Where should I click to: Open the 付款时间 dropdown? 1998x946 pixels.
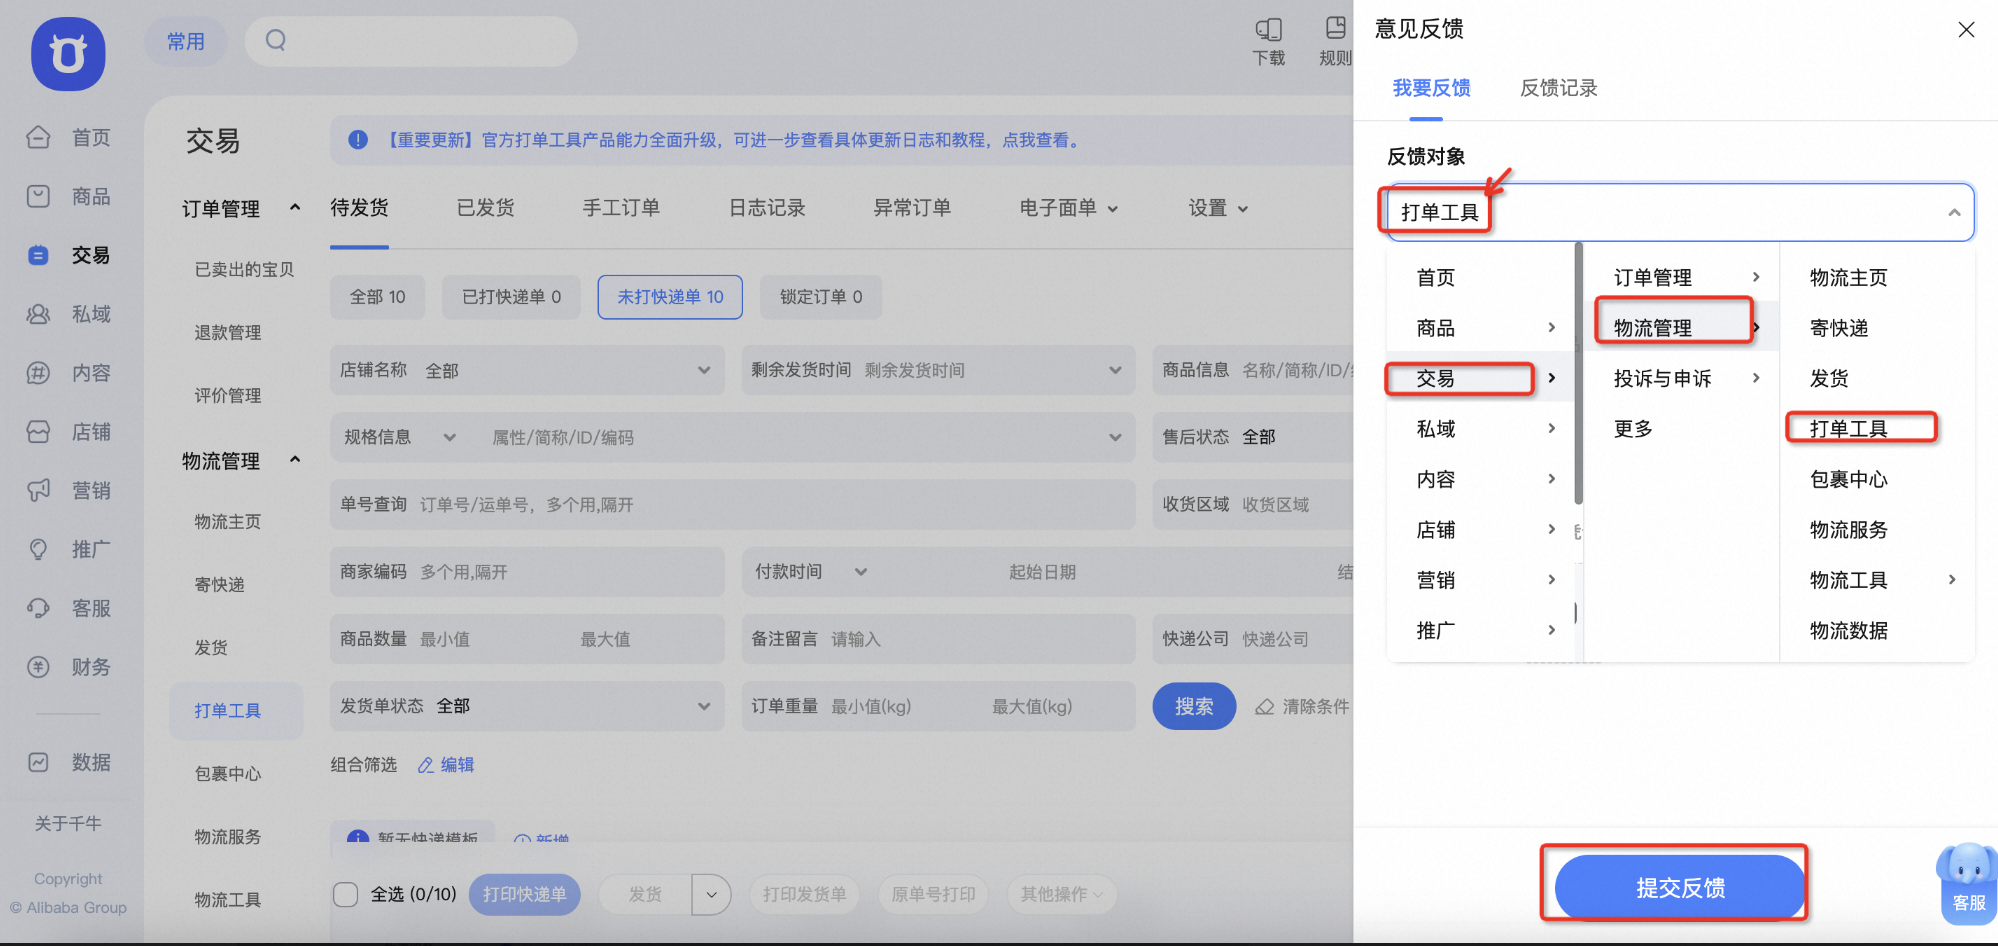coord(812,572)
